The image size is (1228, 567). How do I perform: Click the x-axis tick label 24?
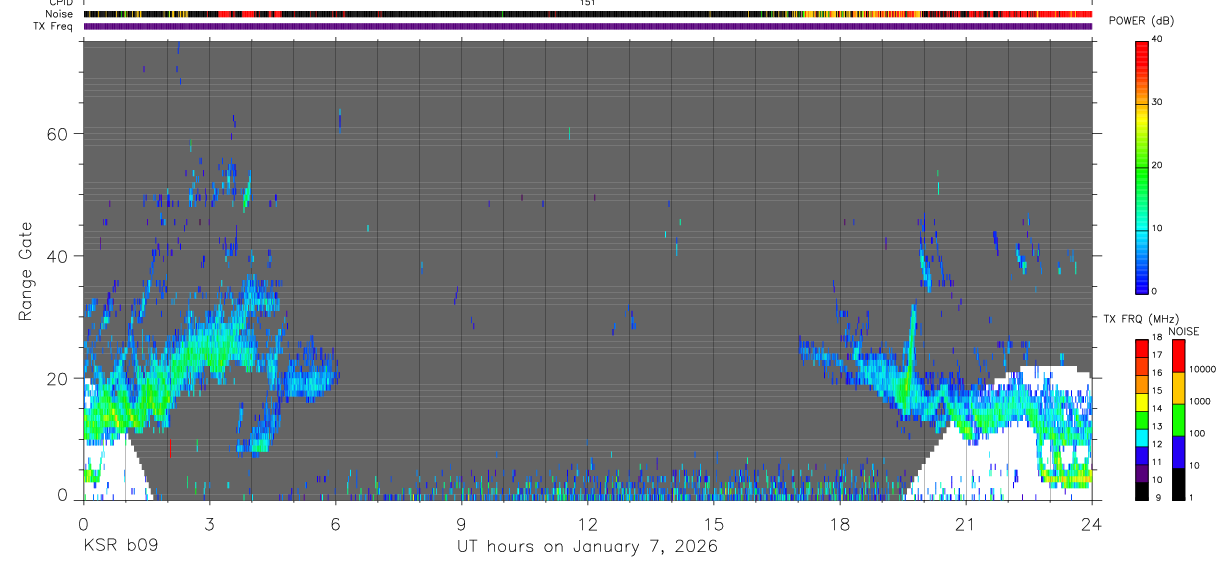point(1092,524)
